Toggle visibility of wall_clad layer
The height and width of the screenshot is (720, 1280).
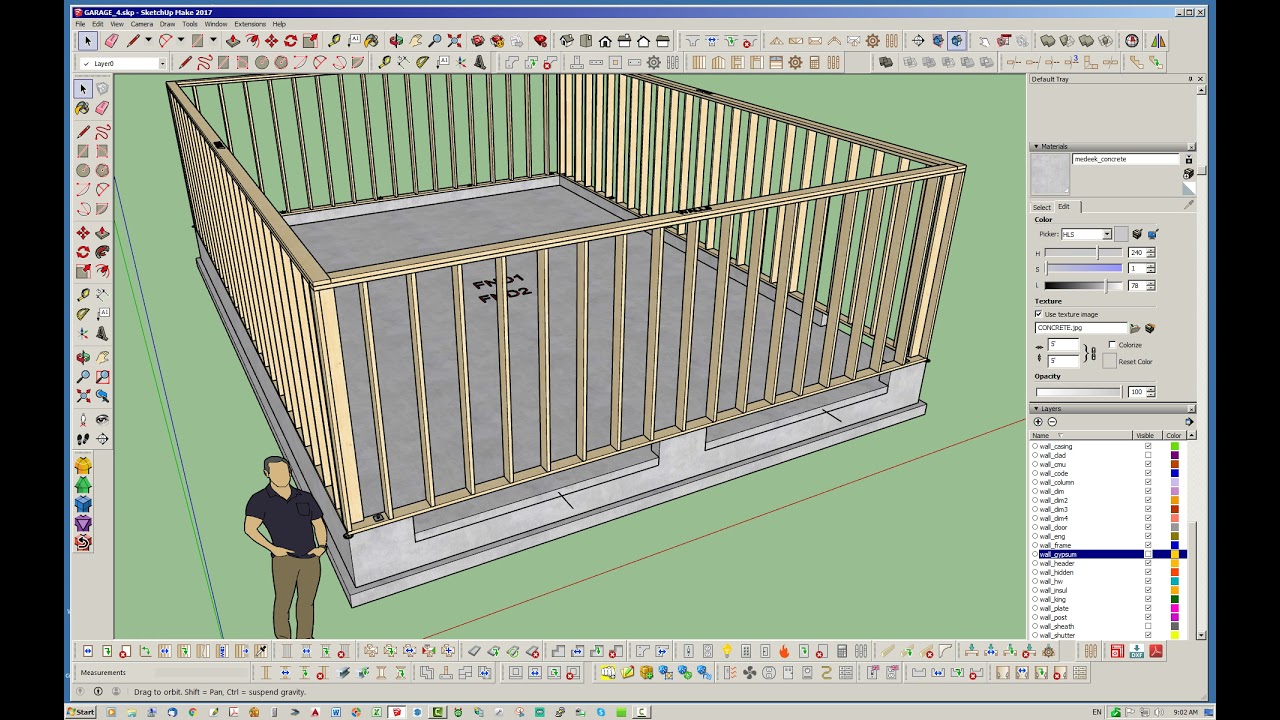1148,456
